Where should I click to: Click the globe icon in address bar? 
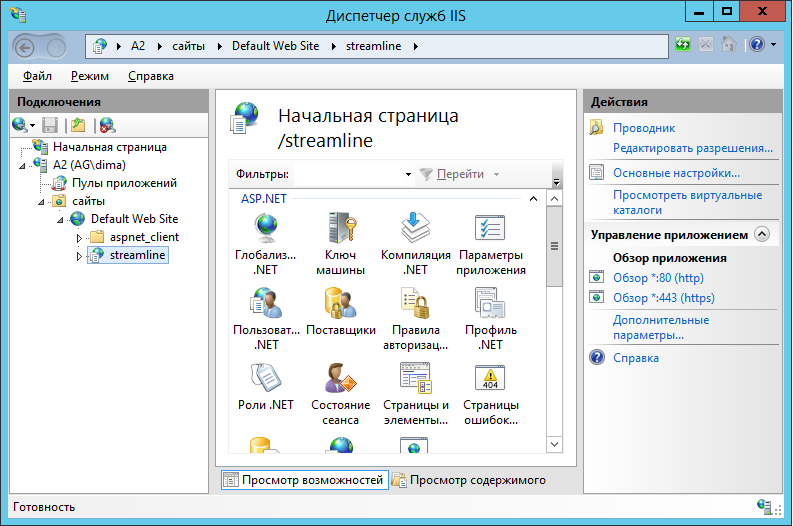(100, 46)
